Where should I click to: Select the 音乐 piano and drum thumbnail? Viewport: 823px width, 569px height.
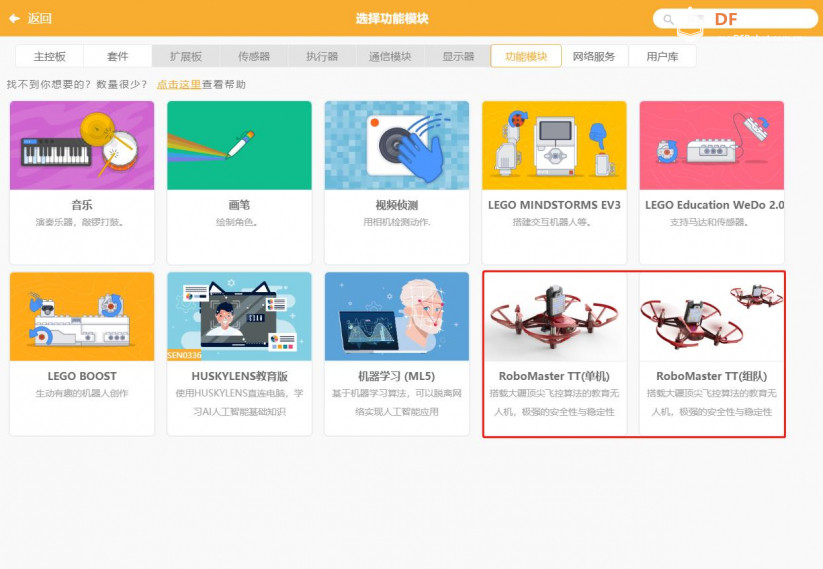[82, 145]
